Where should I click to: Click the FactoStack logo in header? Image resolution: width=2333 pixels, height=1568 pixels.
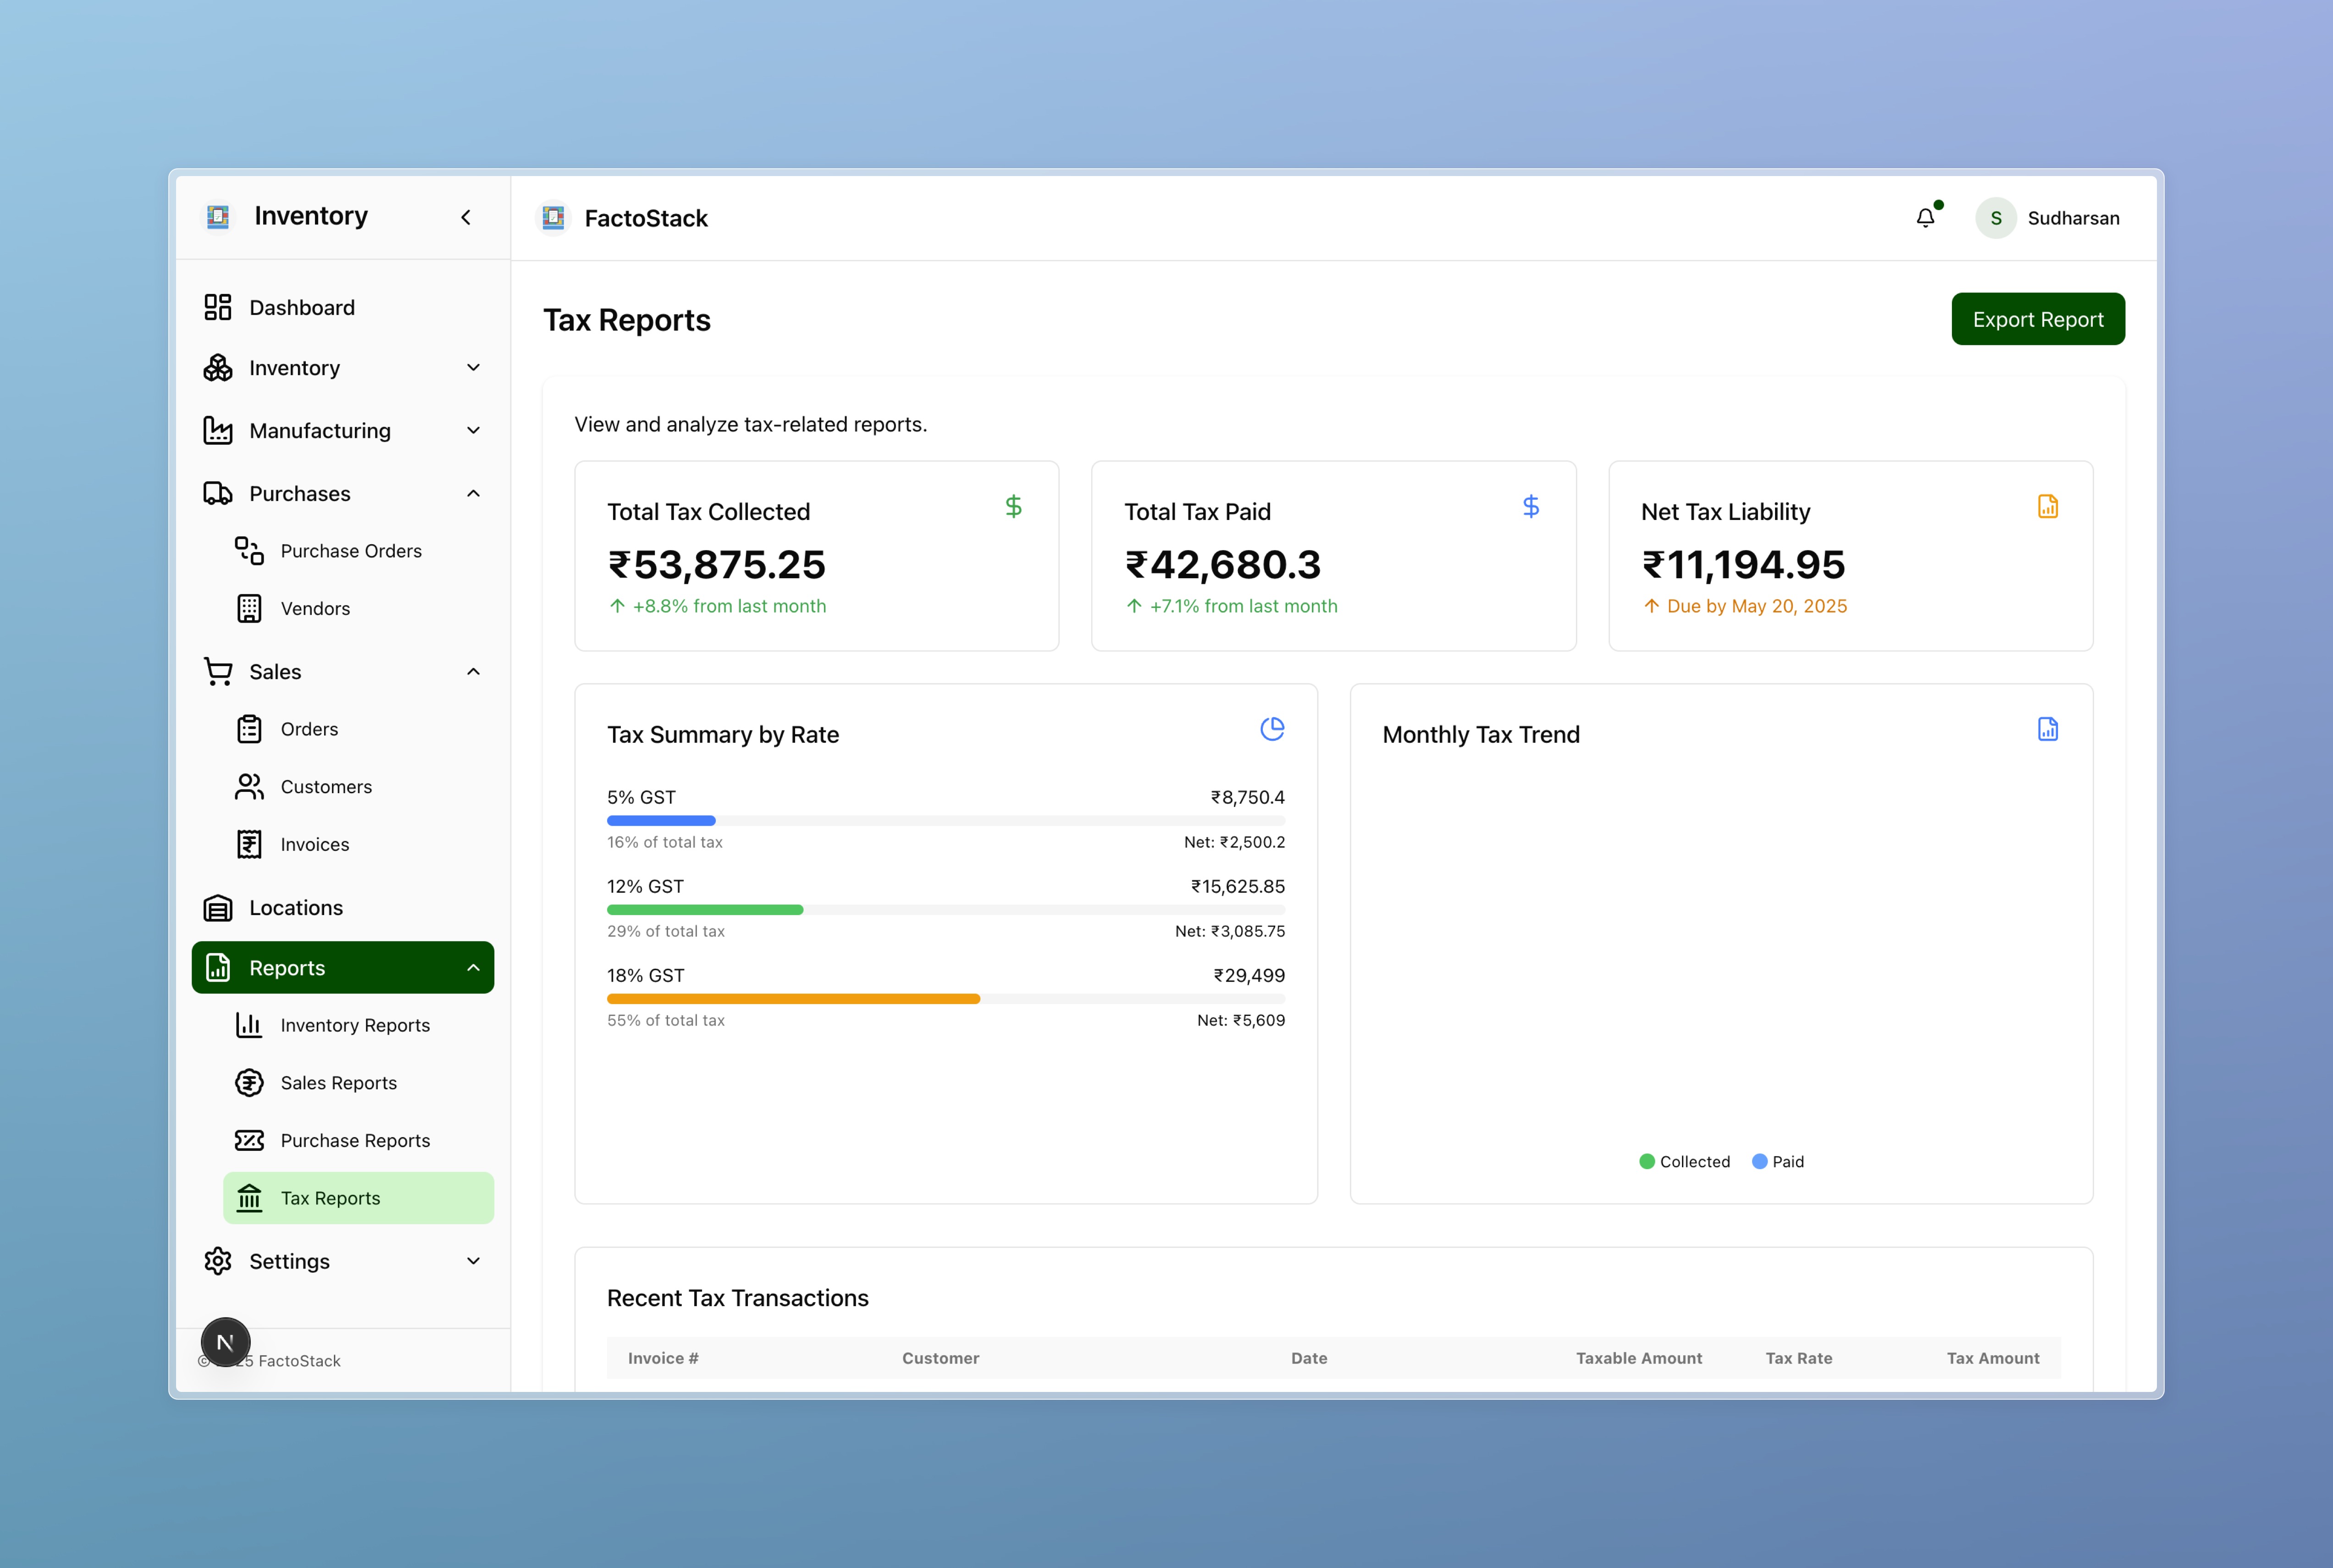click(x=553, y=217)
